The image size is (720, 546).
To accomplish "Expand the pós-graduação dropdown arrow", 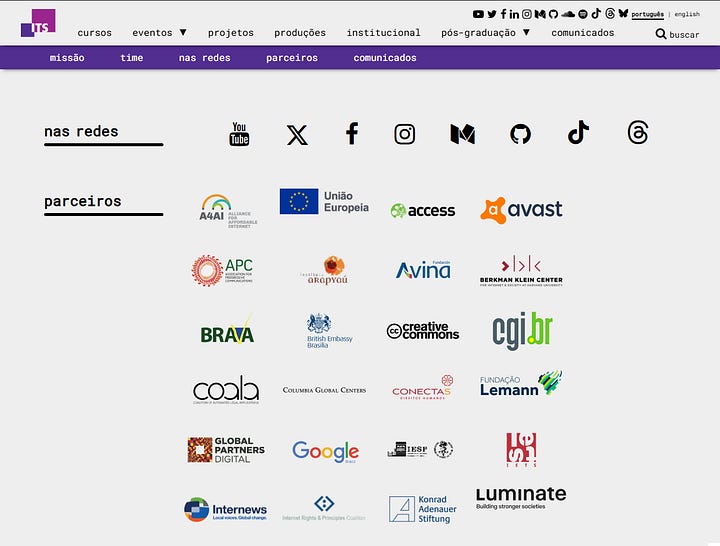I will pyautogui.click(x=526, y=32).
